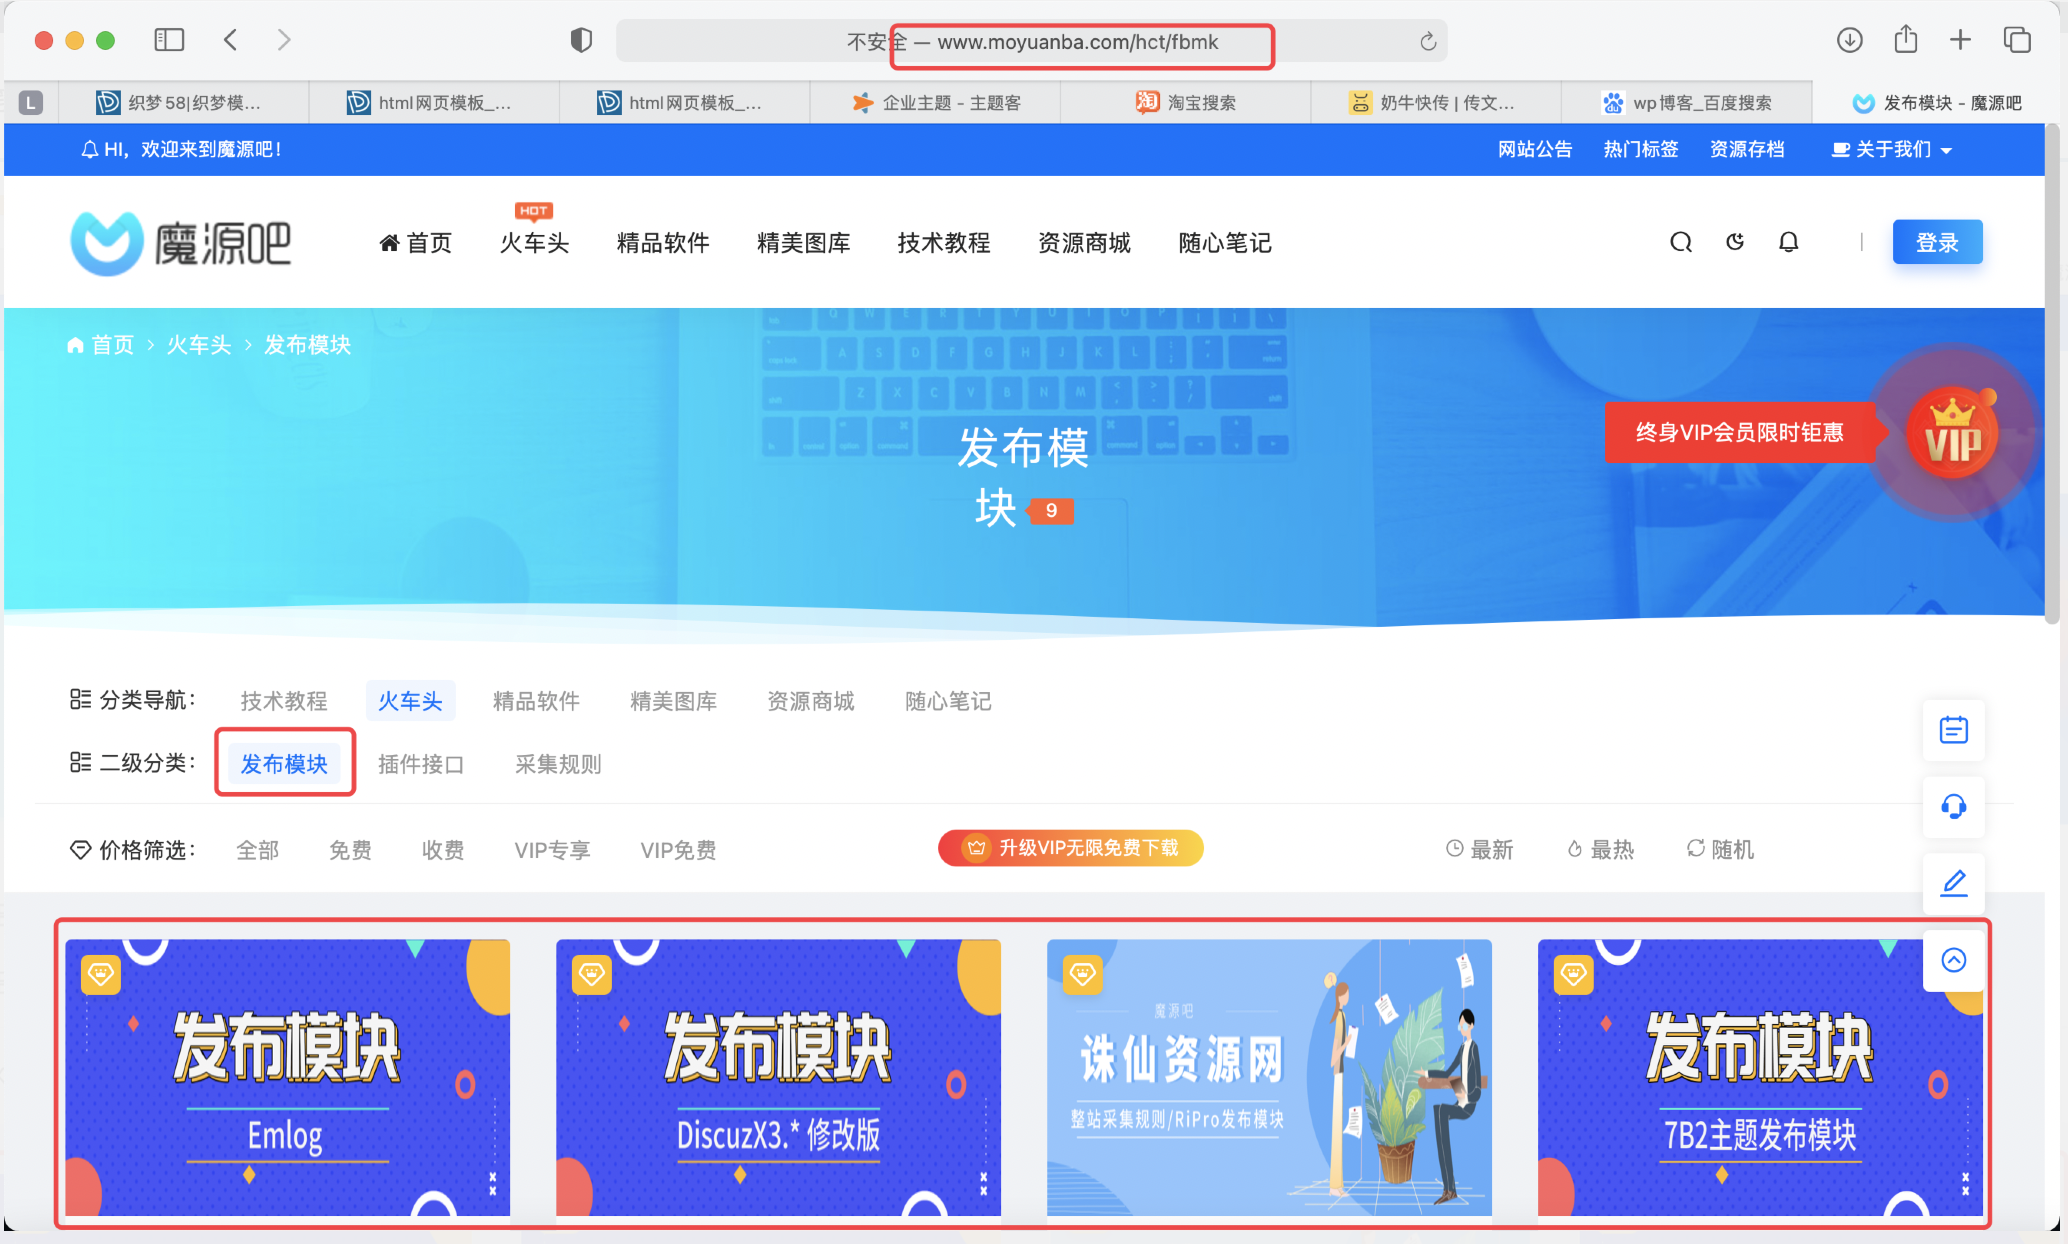Click the address bar URL field
Screen dimensions: 2068x1244
pos(1031,42)
